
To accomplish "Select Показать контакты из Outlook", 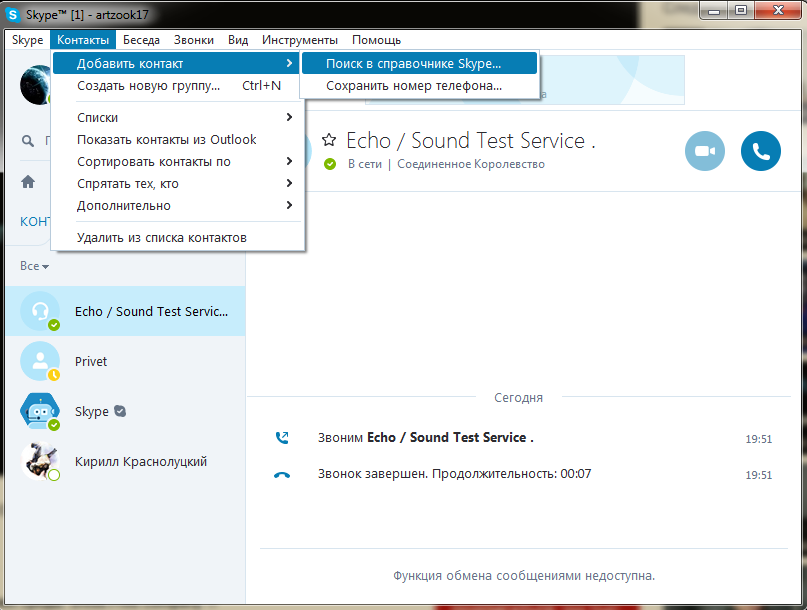I will [x=176, y=140].
